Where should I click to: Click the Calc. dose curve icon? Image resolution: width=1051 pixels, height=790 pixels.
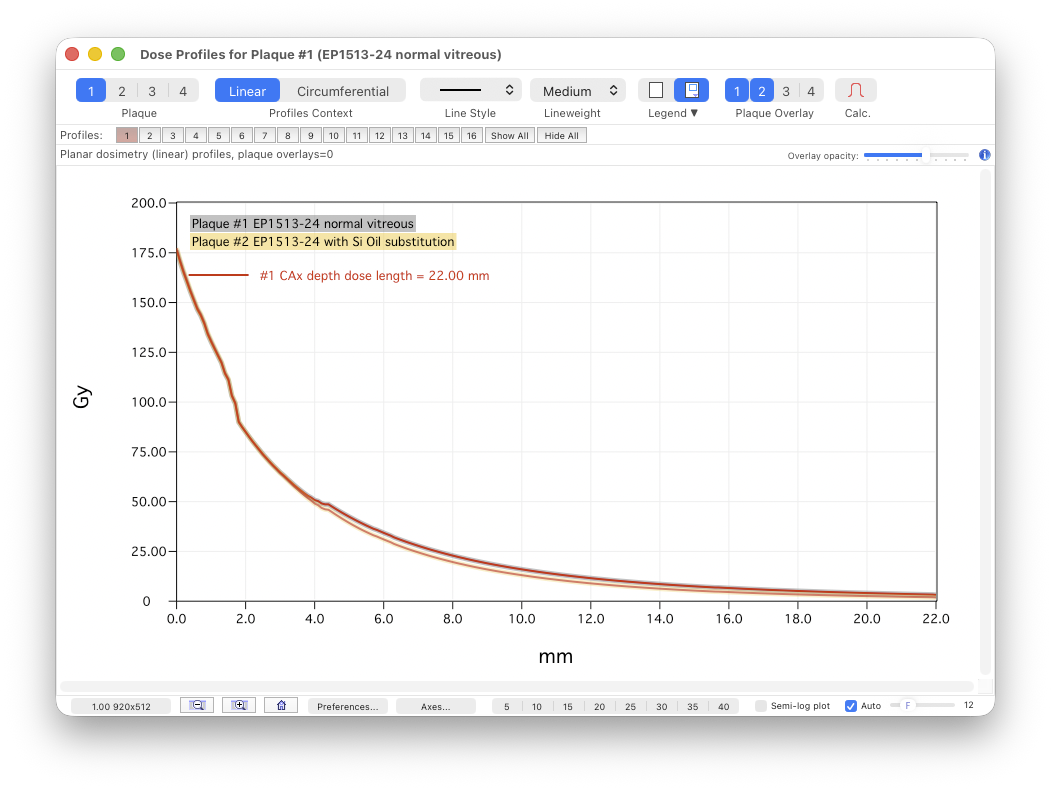click(855, 91)
